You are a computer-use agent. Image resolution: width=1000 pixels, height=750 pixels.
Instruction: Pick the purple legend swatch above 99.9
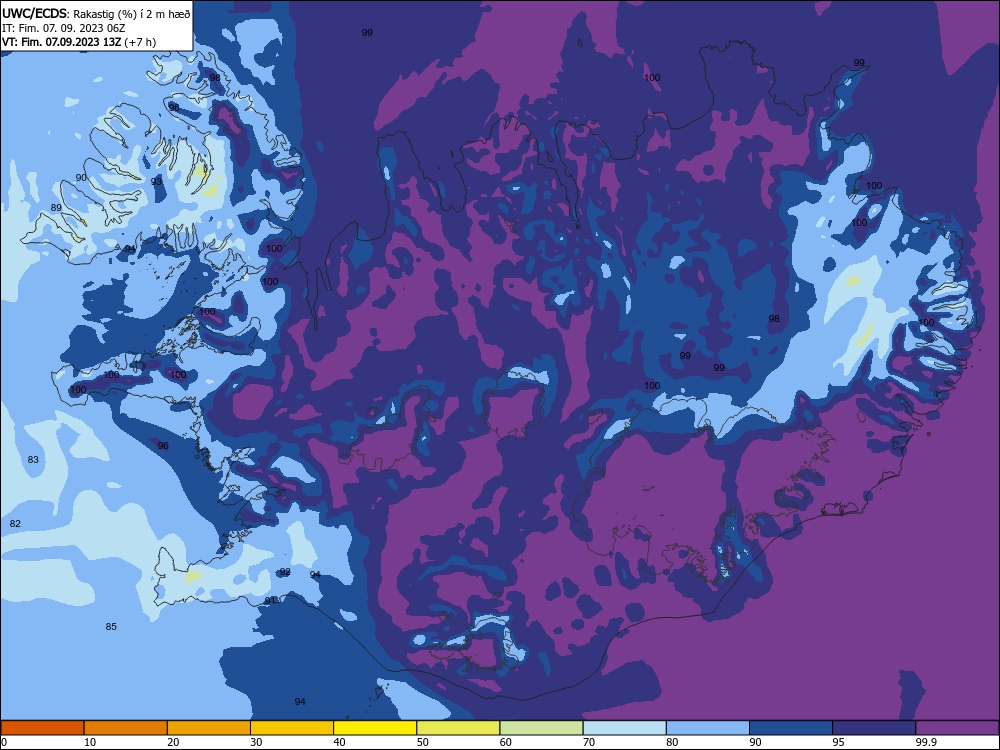click(x=958, y=728)
